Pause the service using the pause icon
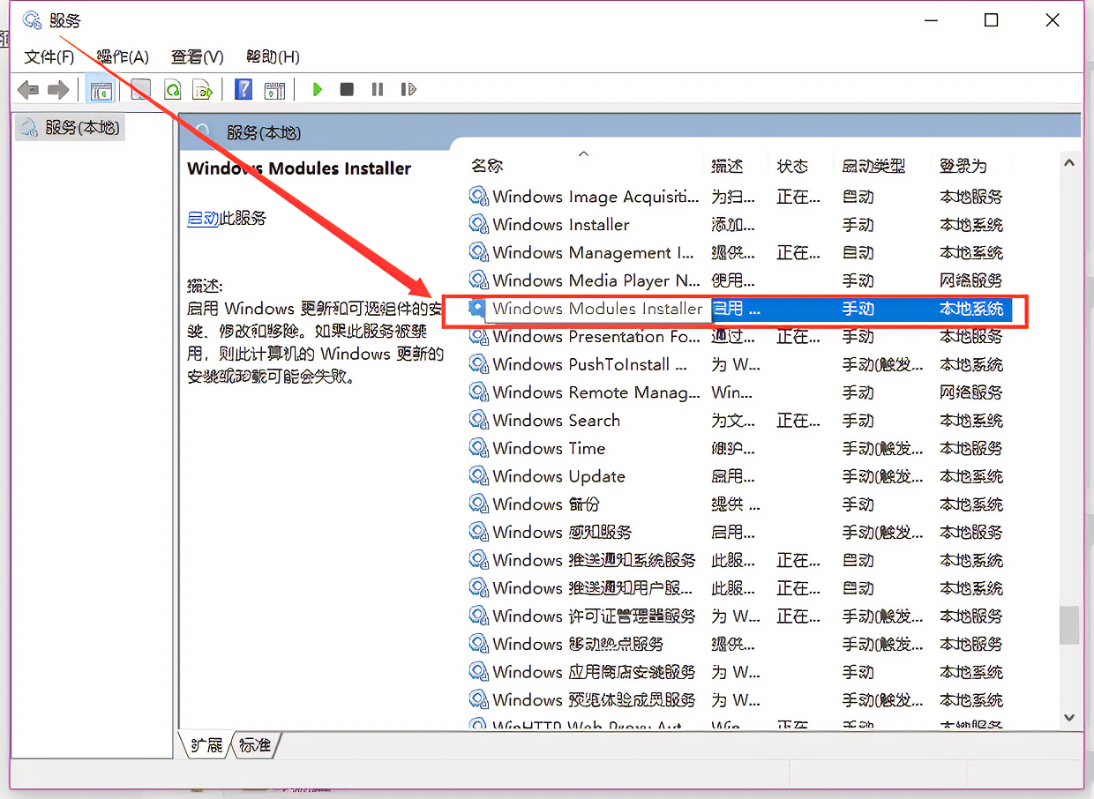Viewport: 1094px width, 799px height. coord(377,89)
